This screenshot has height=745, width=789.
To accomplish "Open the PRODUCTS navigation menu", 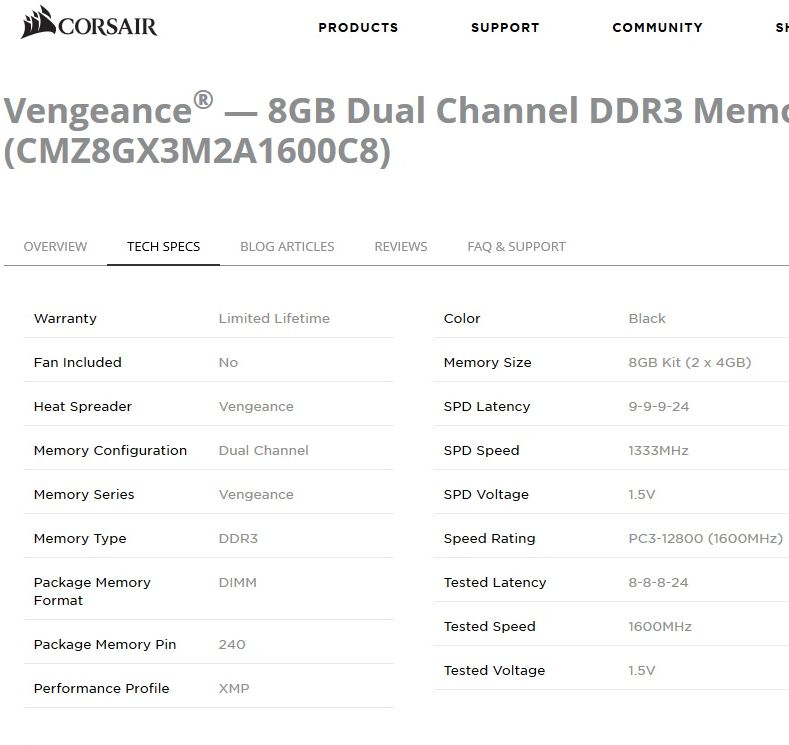I will [358, 27].
